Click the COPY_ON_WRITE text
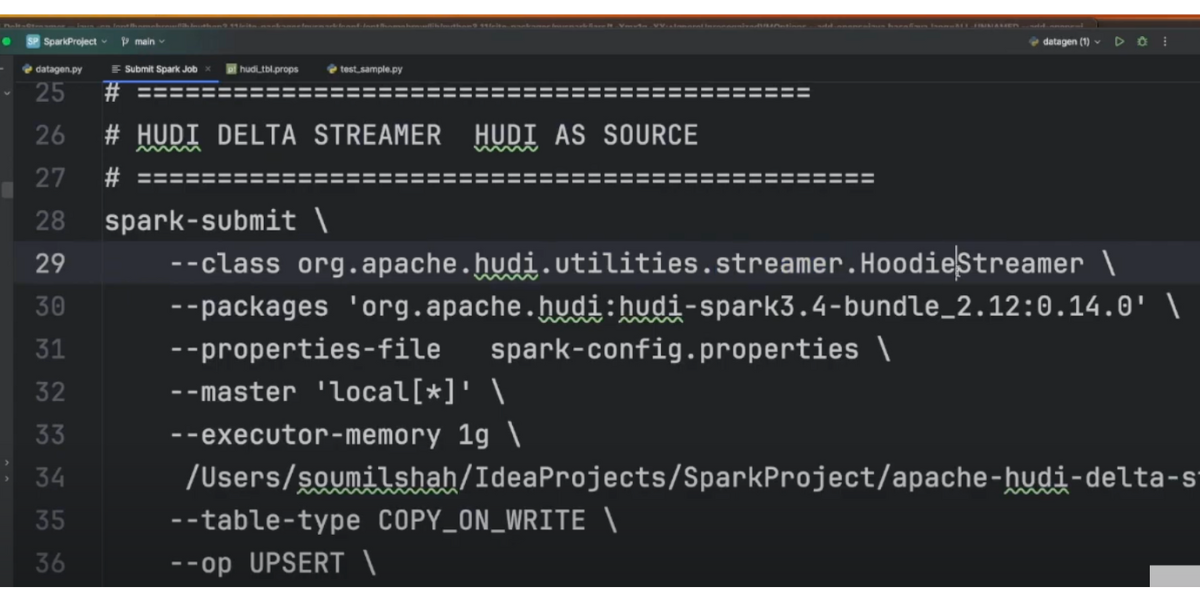This screenshot has width=1200, height=600. click(x=481, y=521)
